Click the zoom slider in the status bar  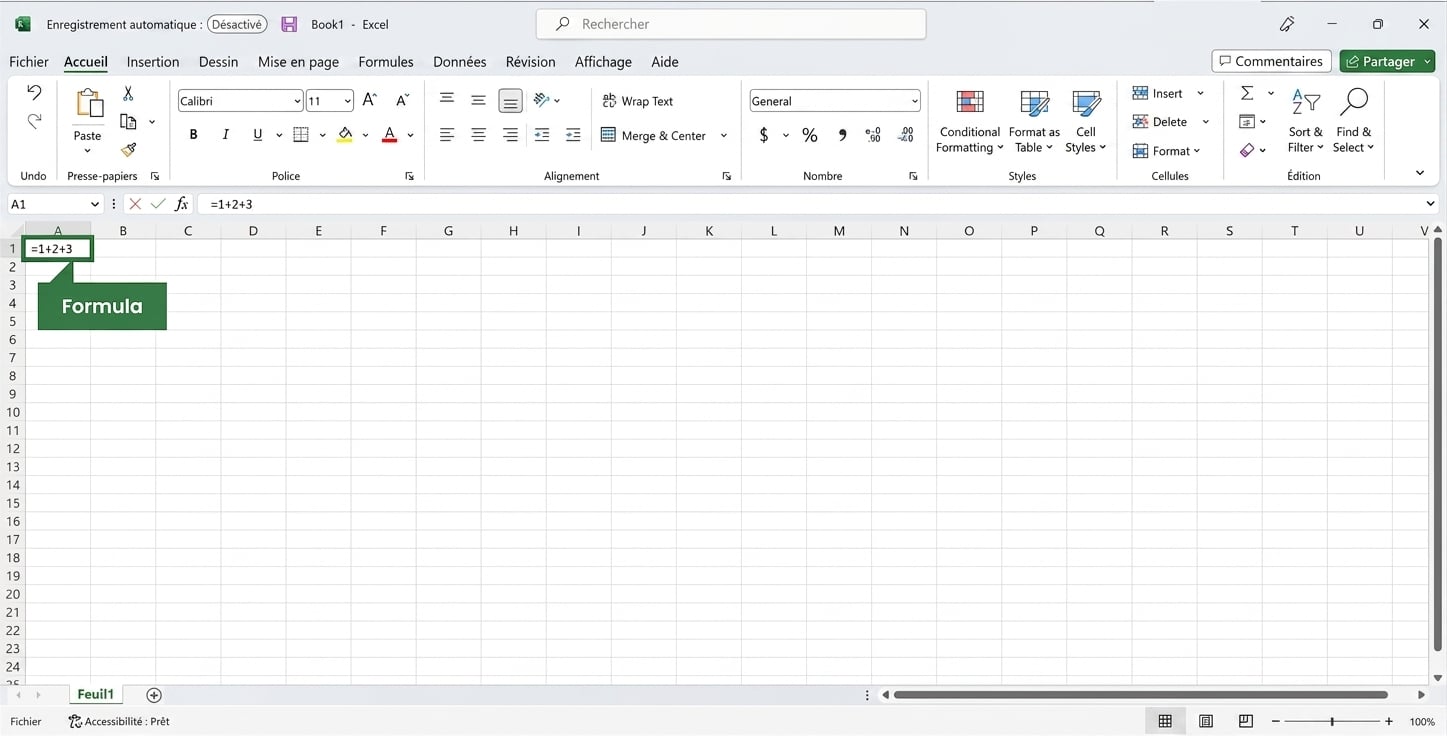(x=1331, y=721)
